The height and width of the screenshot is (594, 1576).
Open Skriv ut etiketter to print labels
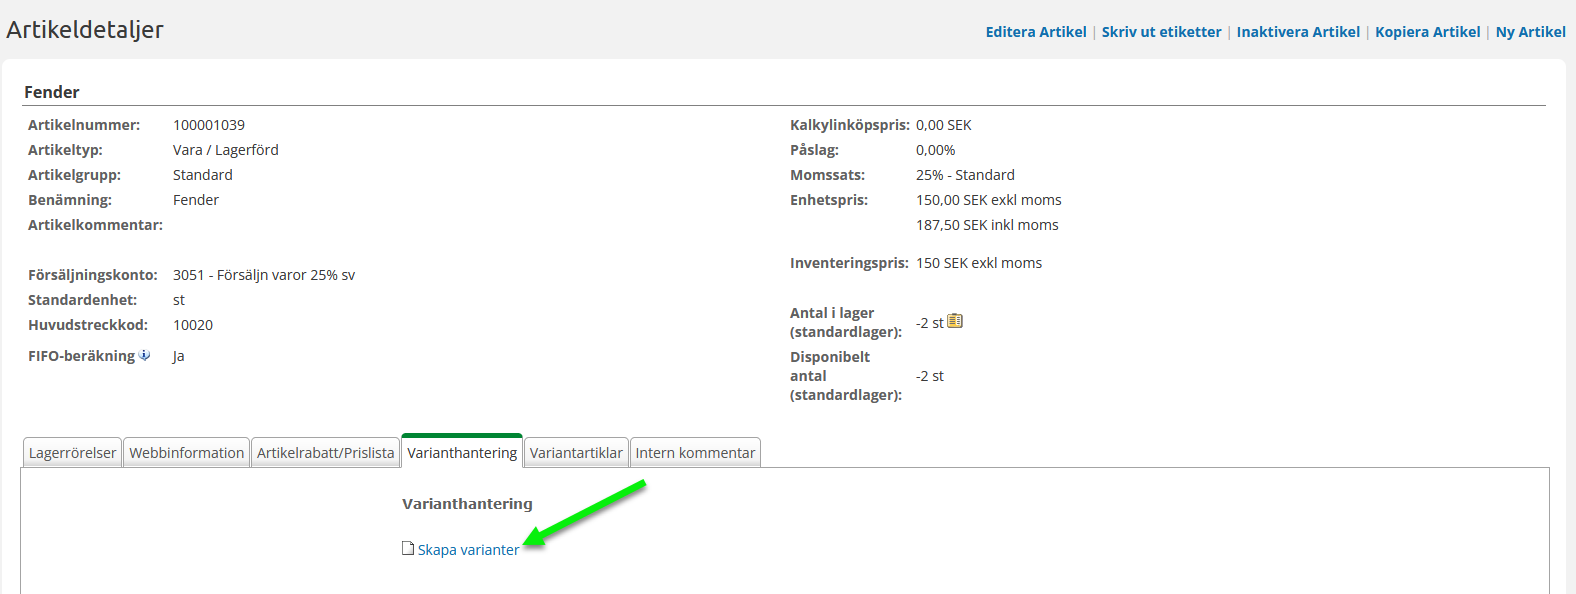click(x=1161, y=32)
